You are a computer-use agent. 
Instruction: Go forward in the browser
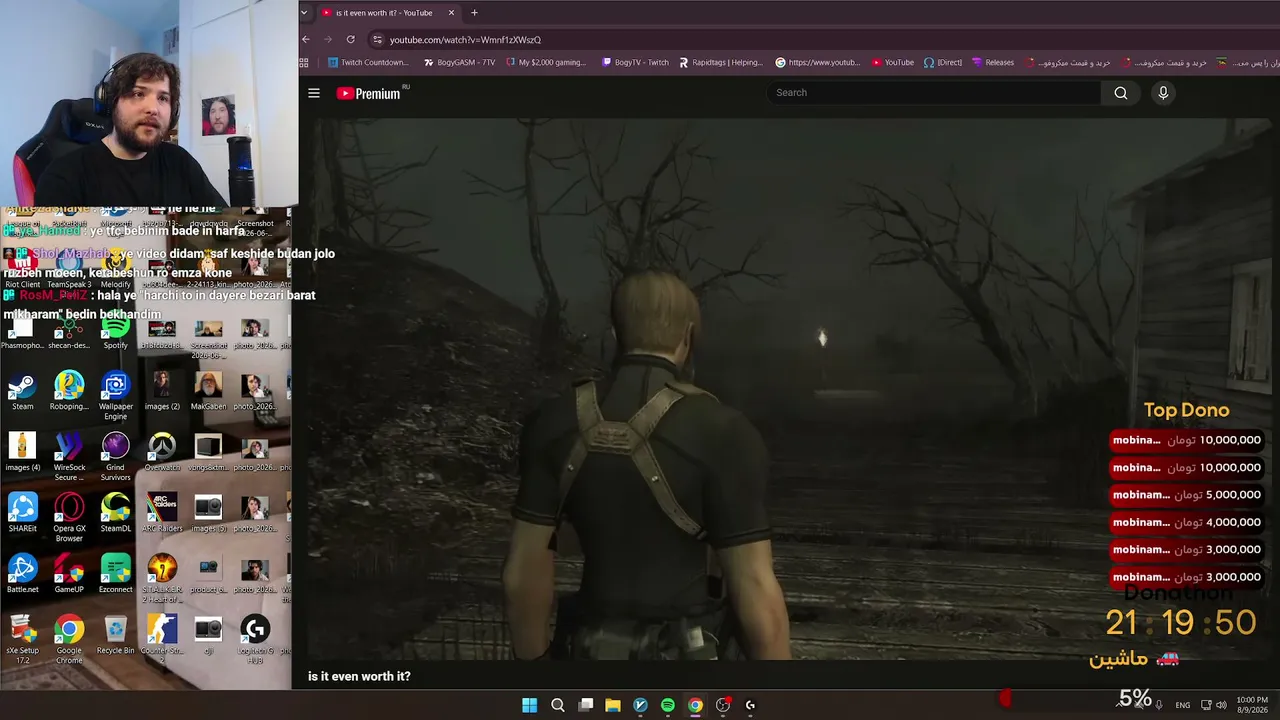pos(328,40)
